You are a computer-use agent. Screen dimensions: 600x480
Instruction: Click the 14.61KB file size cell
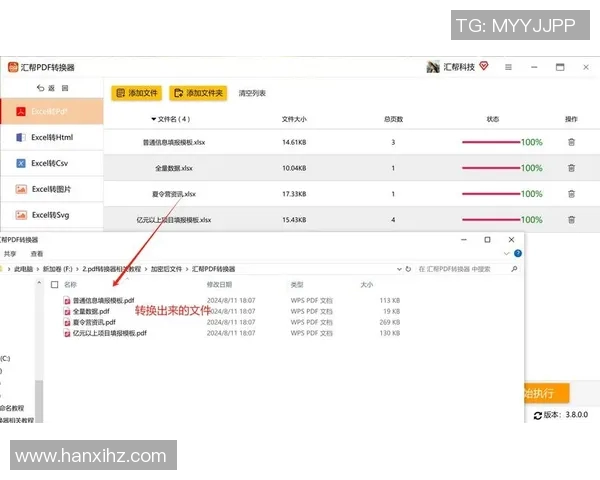[x=294, y=142]
